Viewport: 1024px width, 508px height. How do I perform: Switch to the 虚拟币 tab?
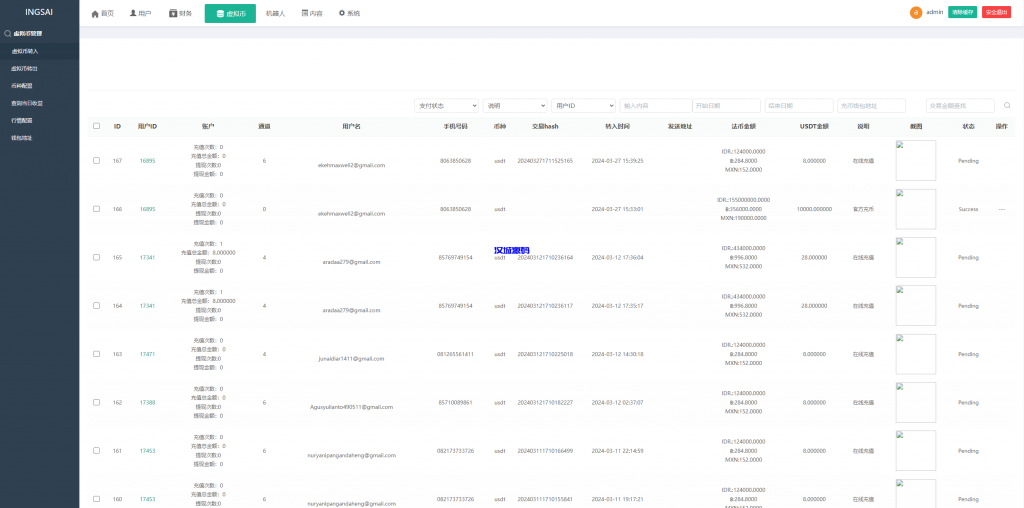230,14
